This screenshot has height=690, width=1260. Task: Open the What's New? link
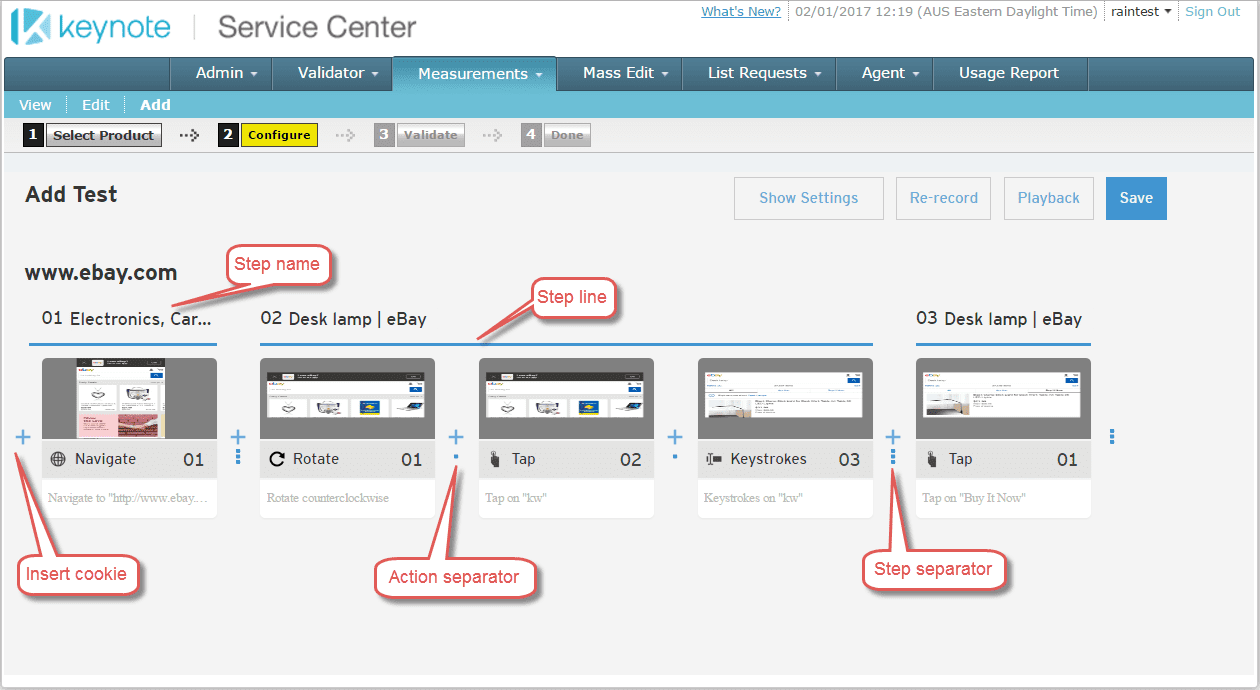pyautogui.click(x=741, y=12)
